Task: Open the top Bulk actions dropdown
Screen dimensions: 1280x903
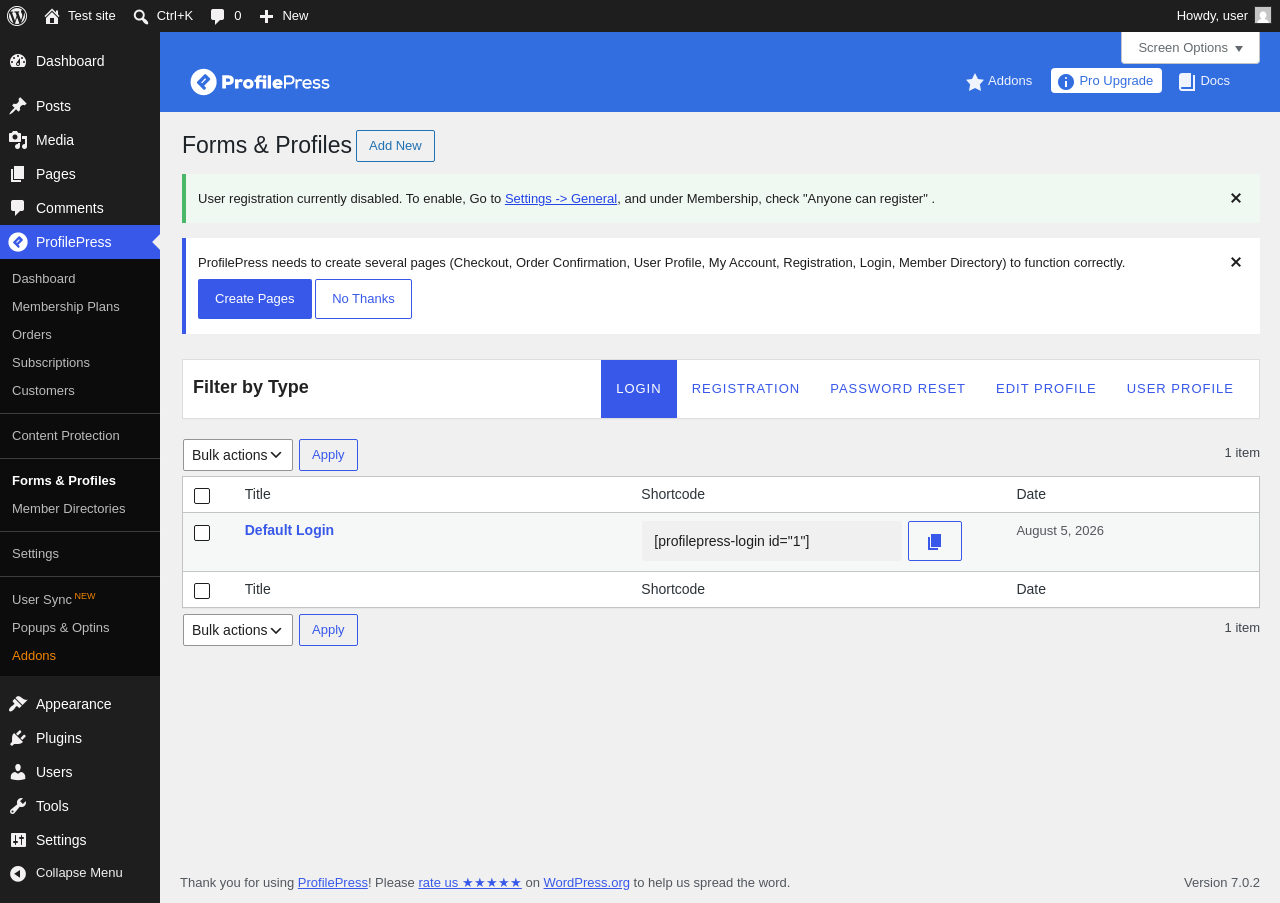Action: click(238, 455)
